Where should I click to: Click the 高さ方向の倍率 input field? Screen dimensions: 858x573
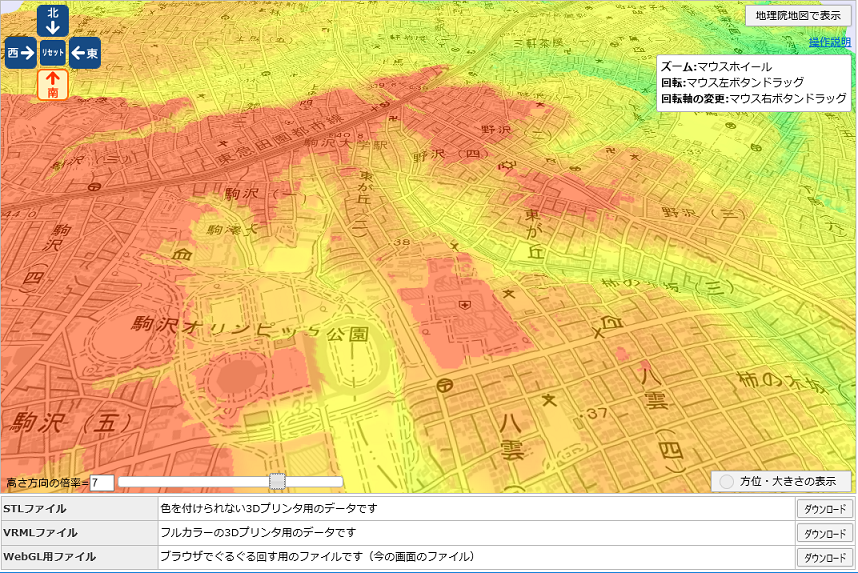click(102, 483)
